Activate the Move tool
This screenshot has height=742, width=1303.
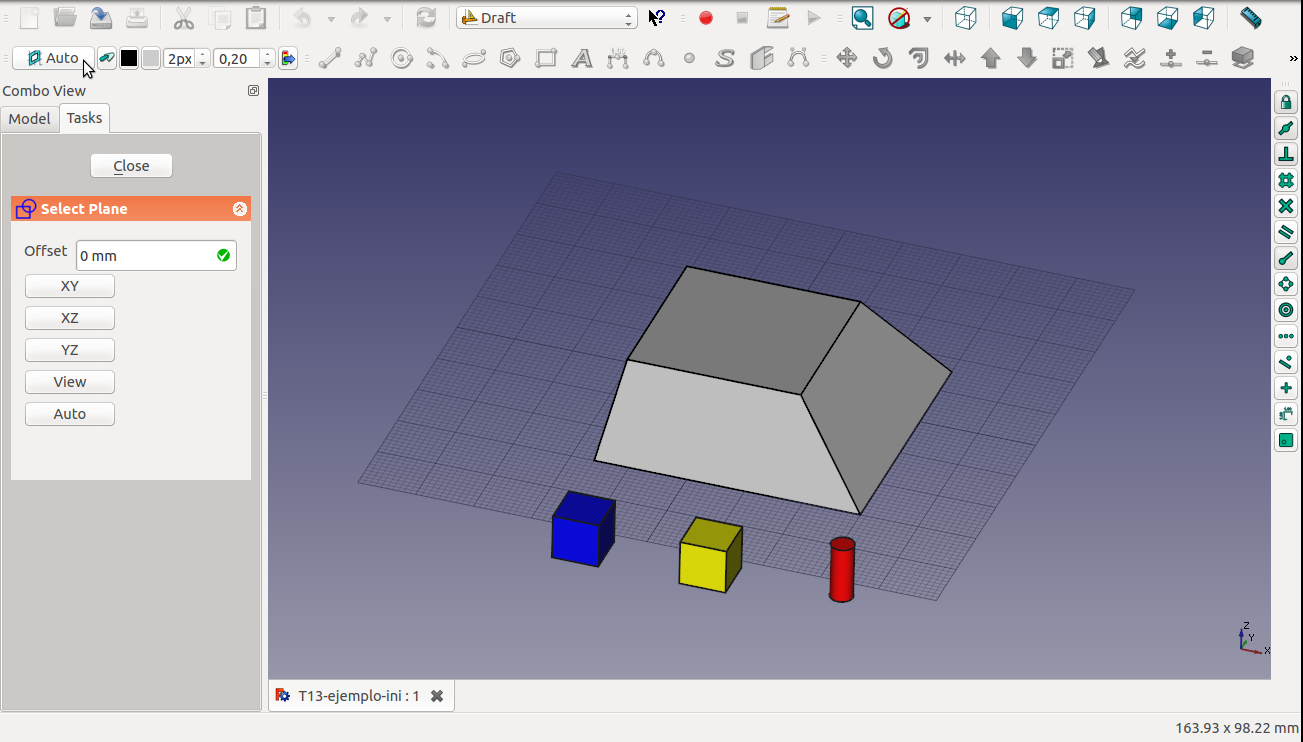coord(847,59)
